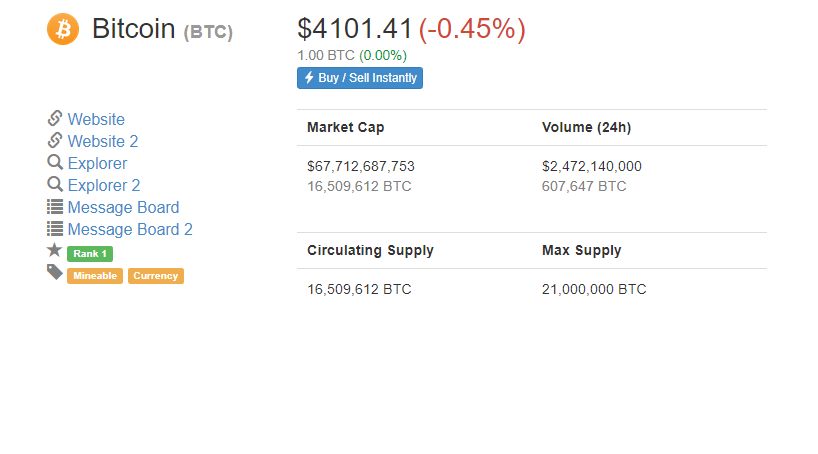The image size is (818, 454).
Task: Click the magnifier icon next to Explorer 2
Action: point(55,184)
